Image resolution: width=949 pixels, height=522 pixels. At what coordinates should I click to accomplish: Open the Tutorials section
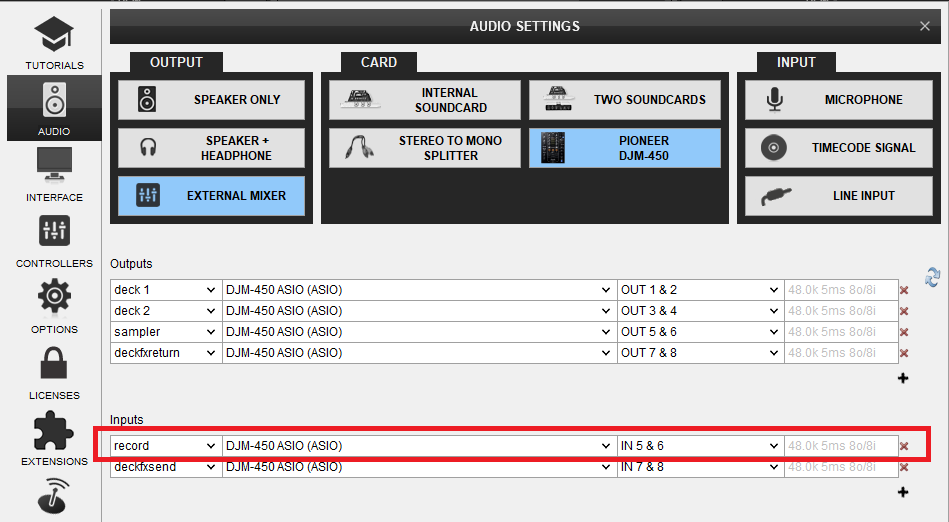tap(54, 42)
